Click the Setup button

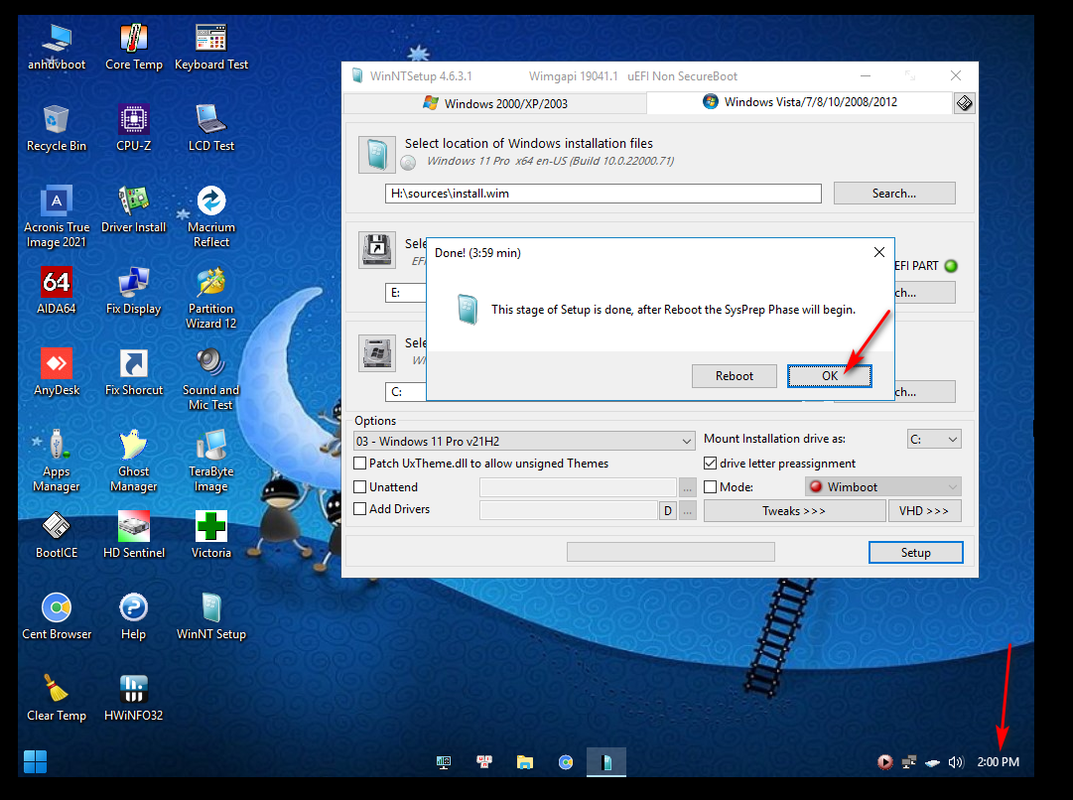916,552
